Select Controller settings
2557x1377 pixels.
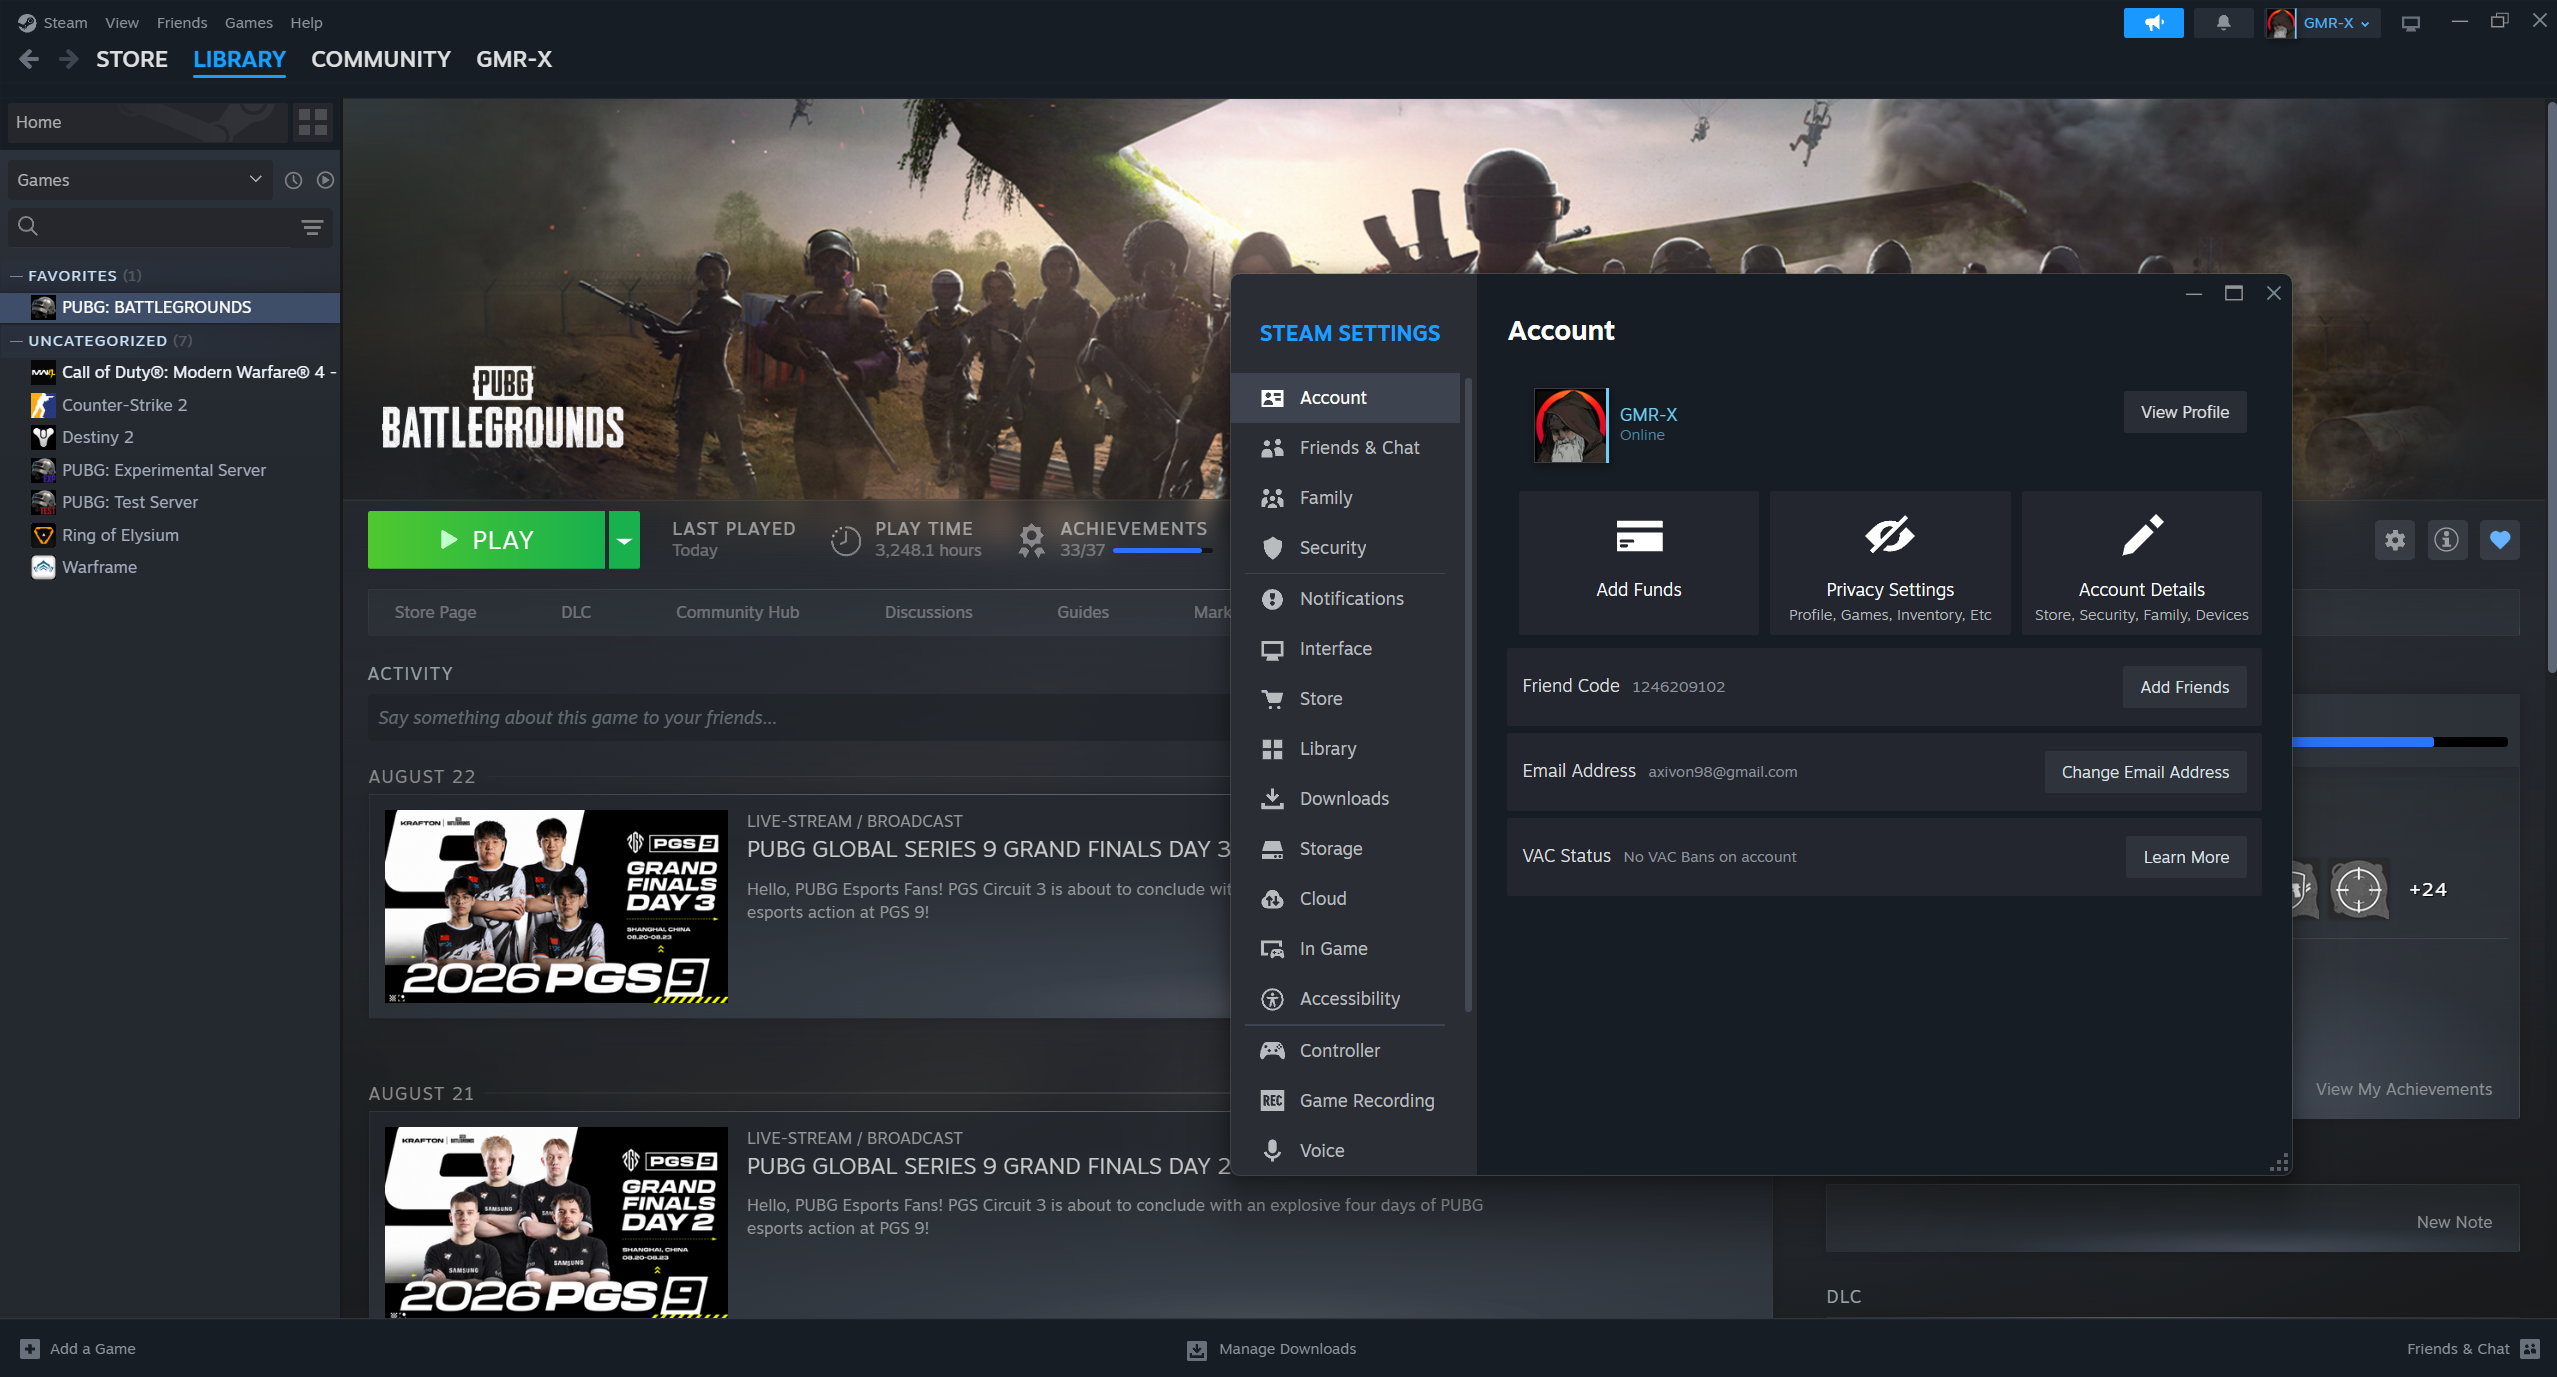tap(1346, 1051)
